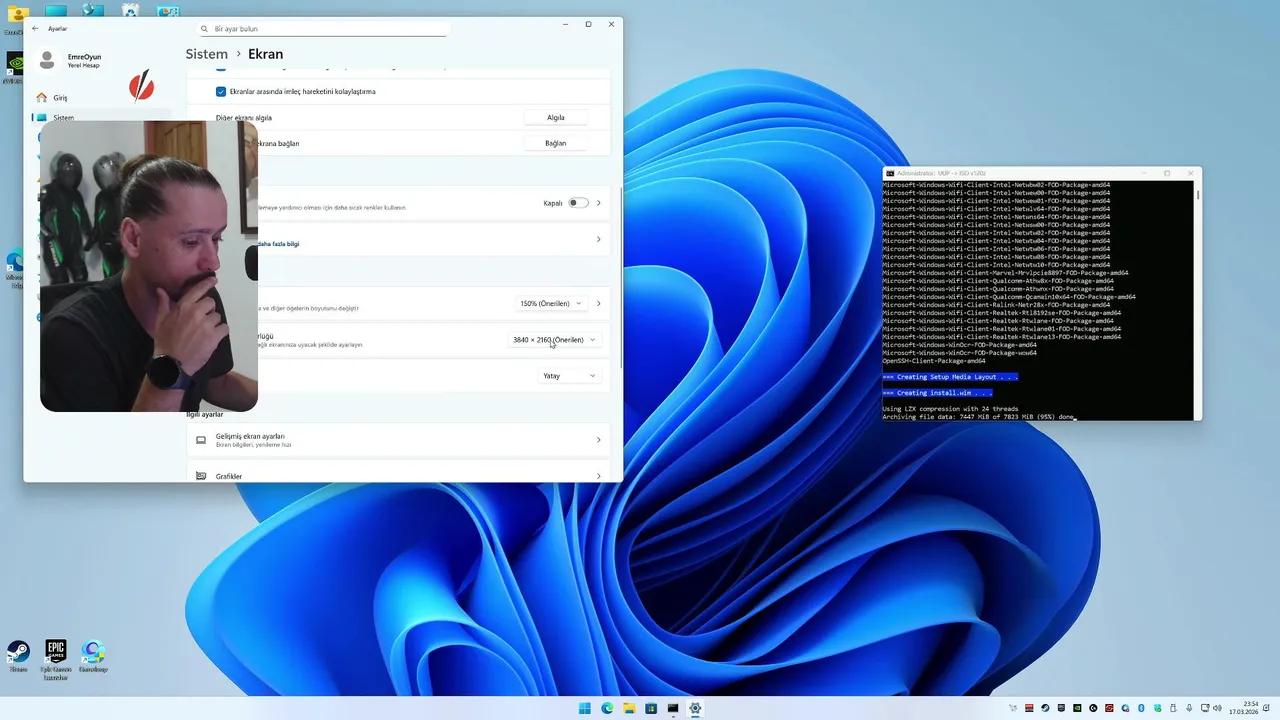Click the Algıla button
This screenshot has height=720, width=1280.
[555, 117]
